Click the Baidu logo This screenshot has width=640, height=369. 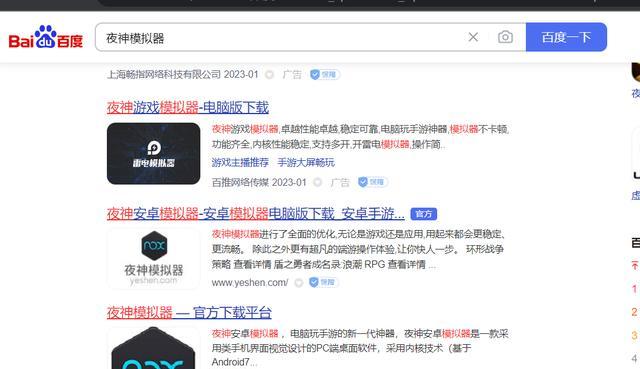click(x=46, y=38)
